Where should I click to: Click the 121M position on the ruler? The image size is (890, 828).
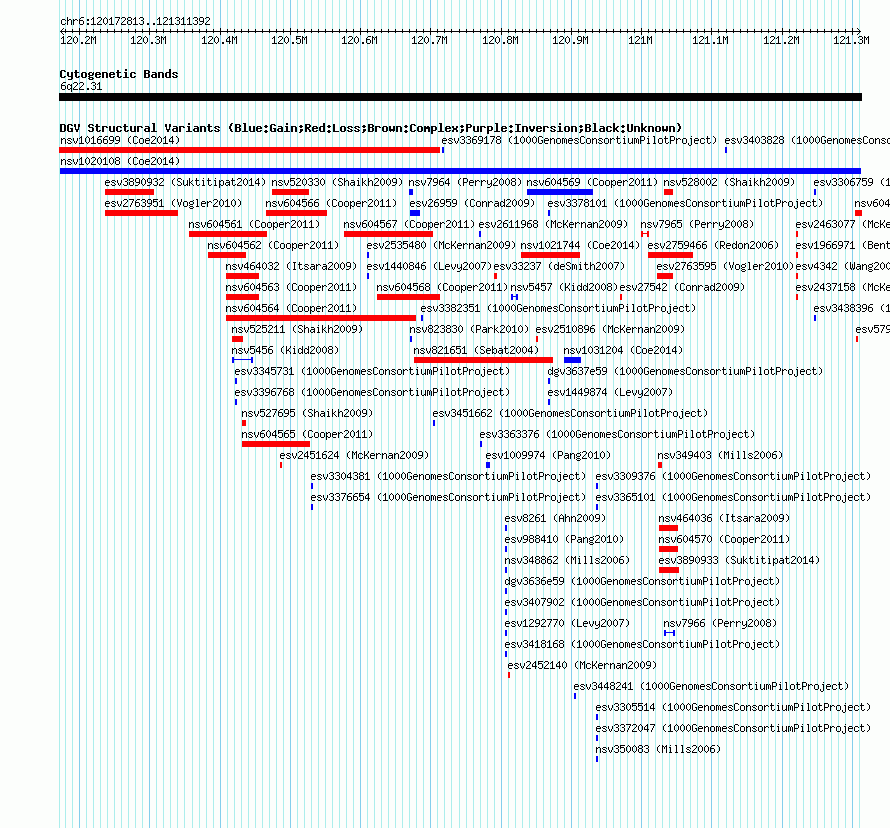[x=640, y=40]
